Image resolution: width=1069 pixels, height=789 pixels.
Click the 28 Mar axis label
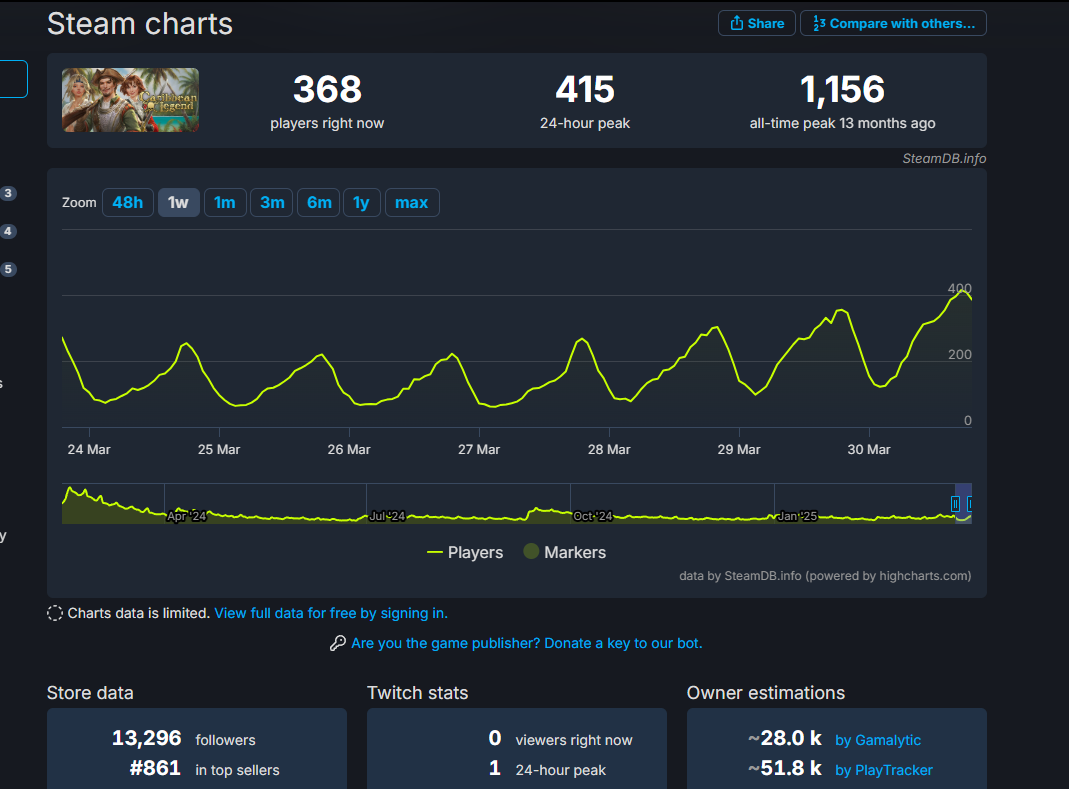(609, 449)
